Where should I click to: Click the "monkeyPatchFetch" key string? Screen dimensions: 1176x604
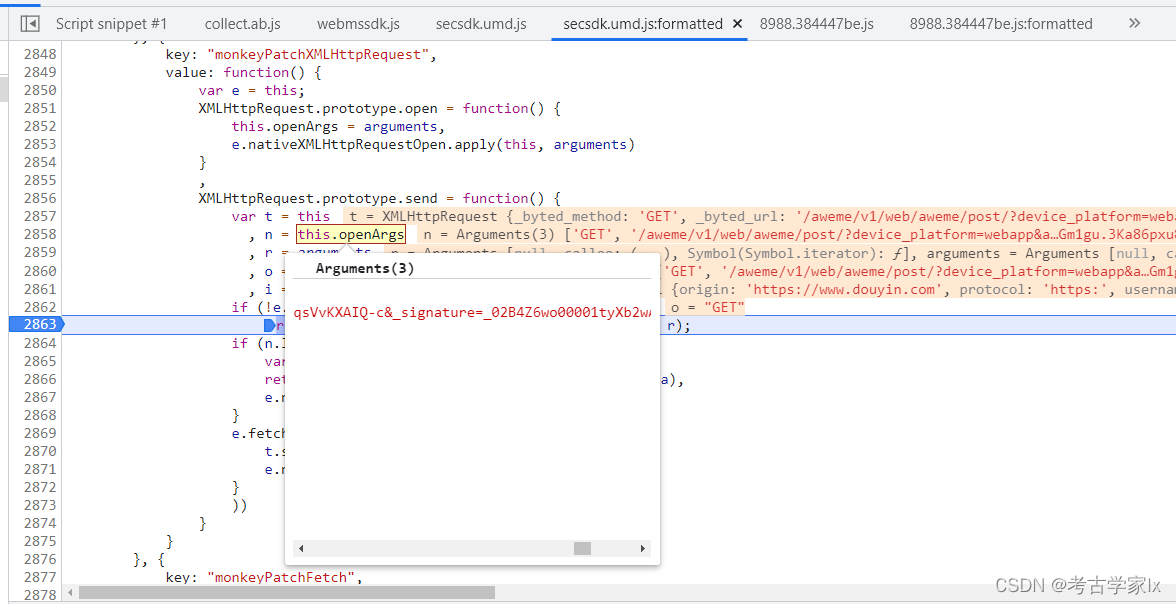(281, 577)
